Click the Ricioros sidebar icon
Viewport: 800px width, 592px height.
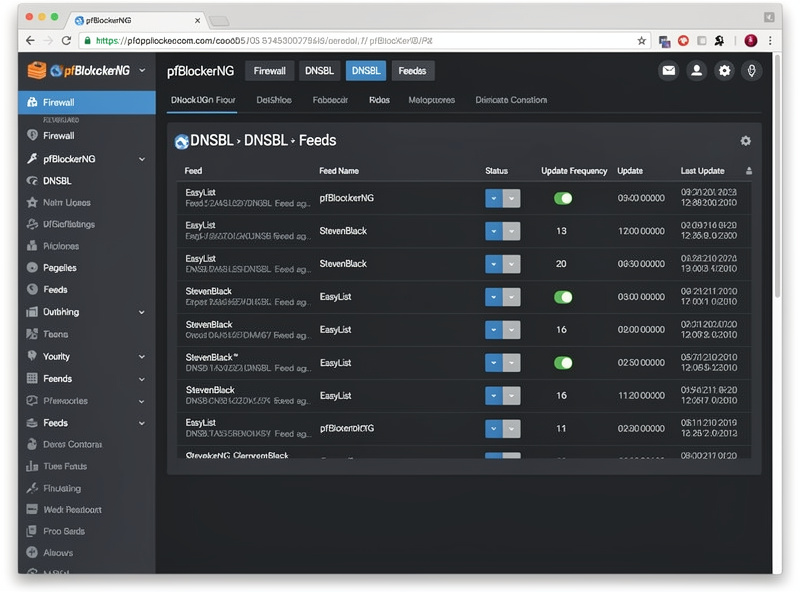coord(32,245)
